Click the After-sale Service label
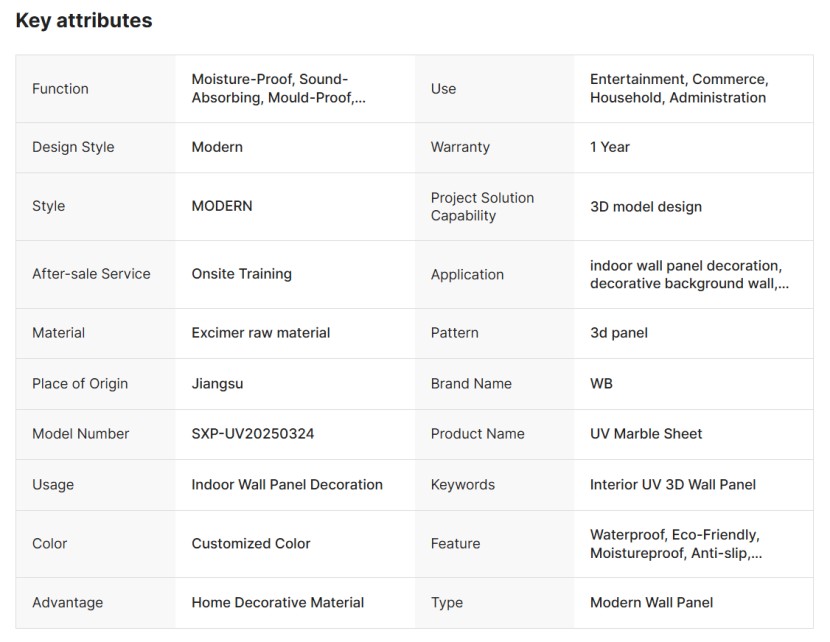 (x=91, y=274)
